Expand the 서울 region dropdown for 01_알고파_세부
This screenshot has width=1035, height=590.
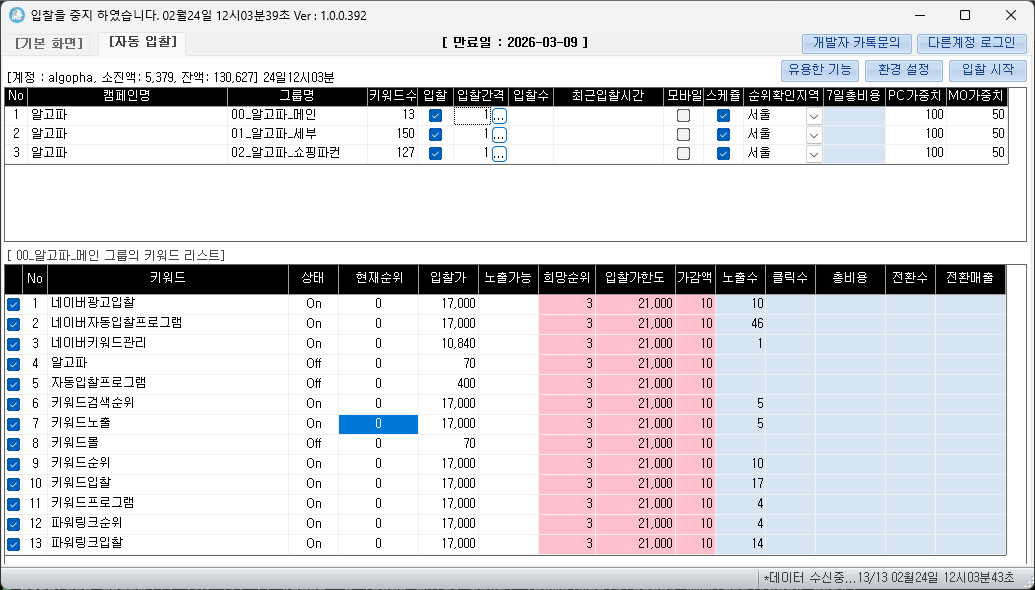pos(813,136)
